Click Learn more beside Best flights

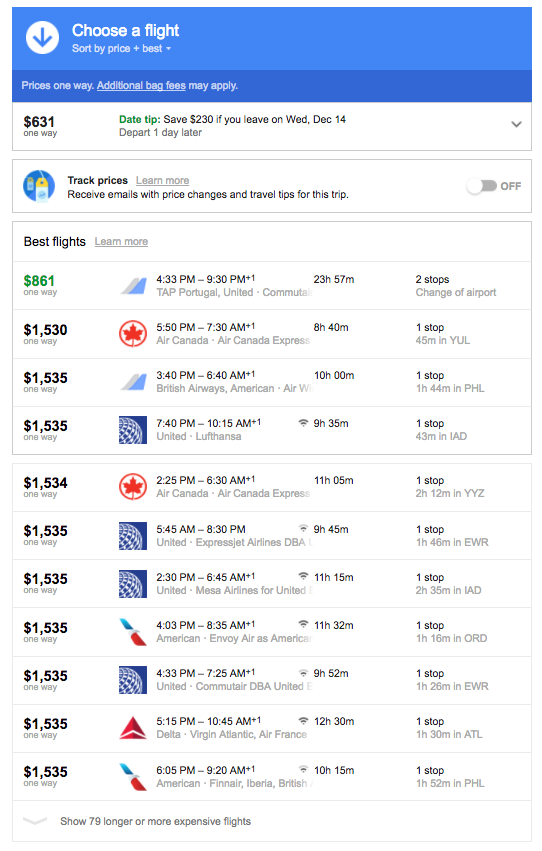(x=122, y=242)
